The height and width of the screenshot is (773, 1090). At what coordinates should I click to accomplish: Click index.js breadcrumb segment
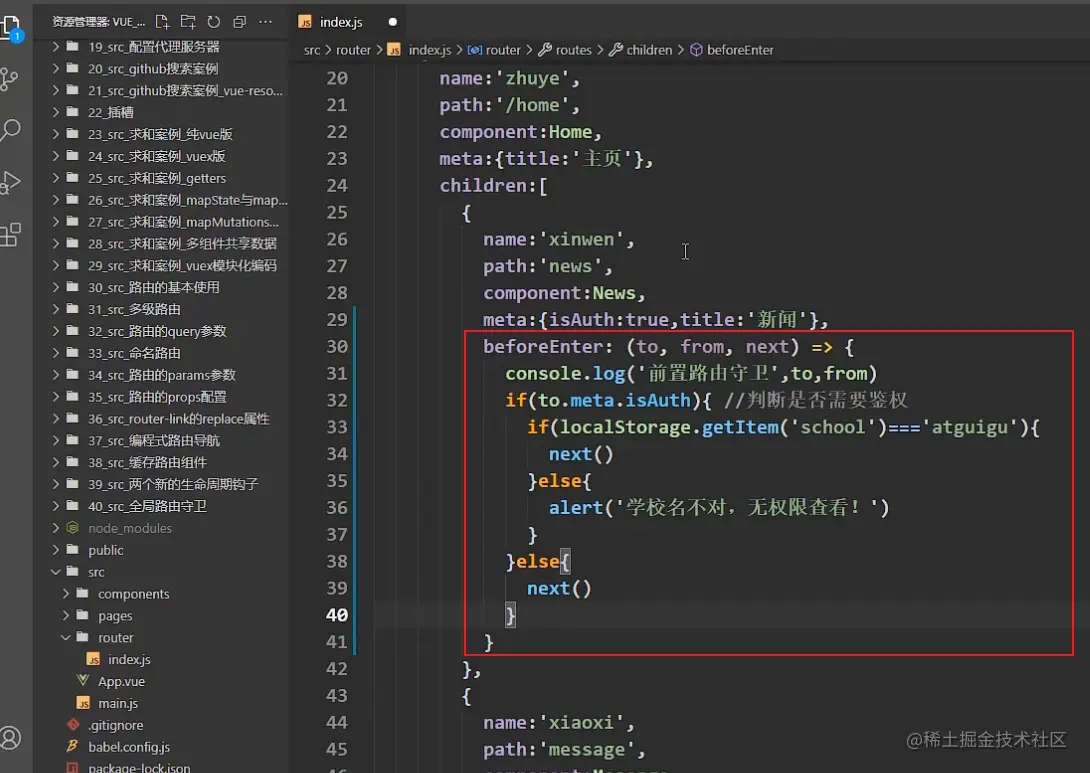click(x=430, y=50)
